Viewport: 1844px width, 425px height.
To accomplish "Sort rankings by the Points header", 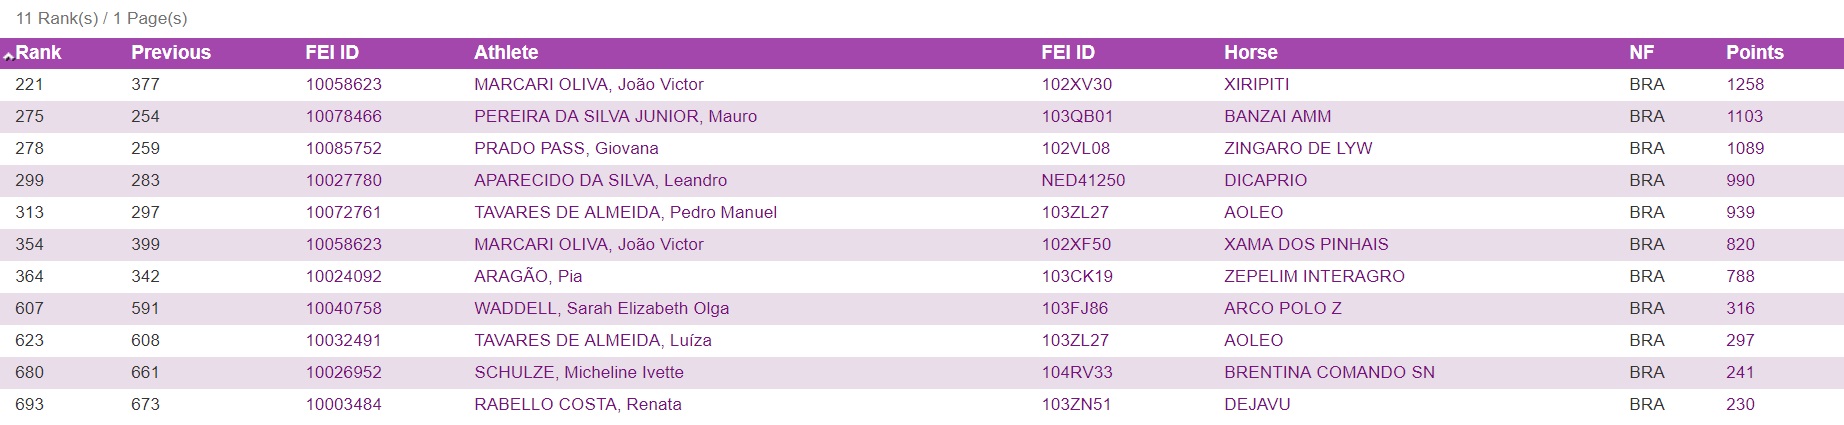I will pos(1754,53).
